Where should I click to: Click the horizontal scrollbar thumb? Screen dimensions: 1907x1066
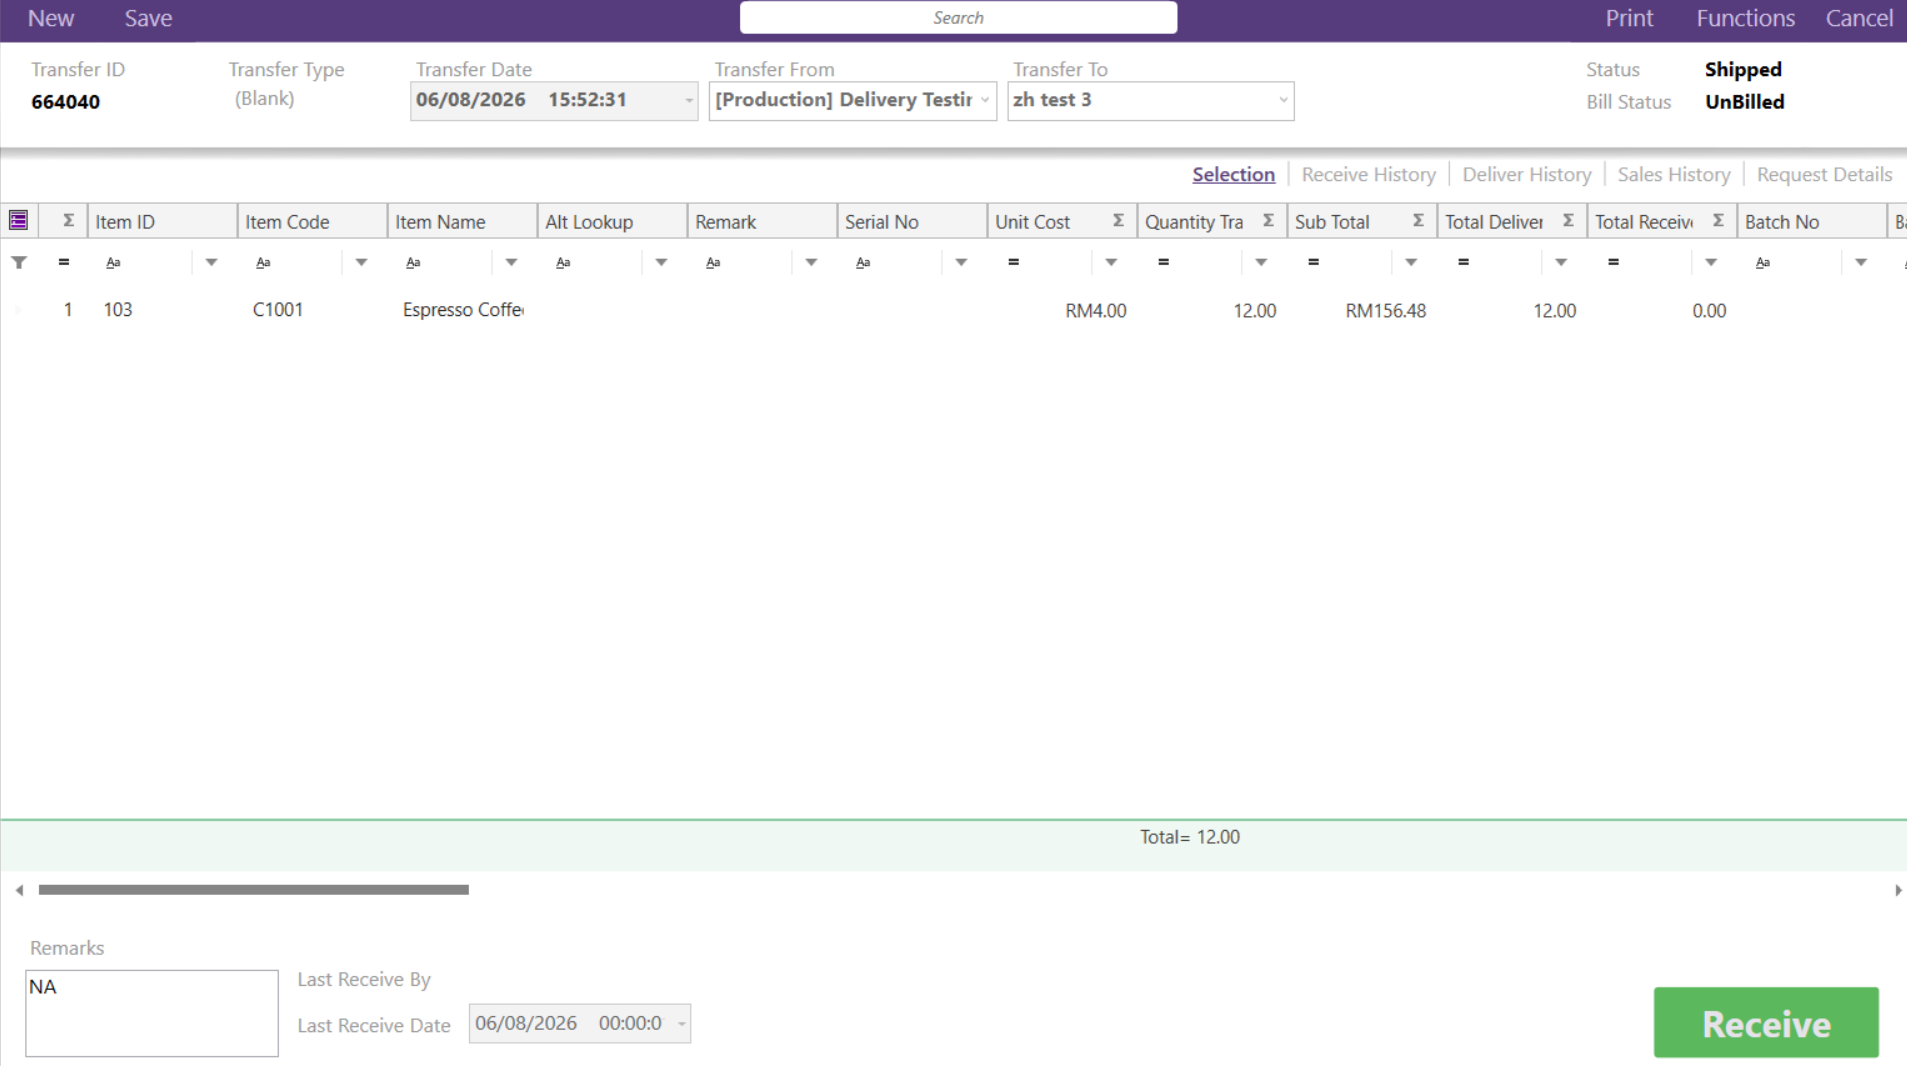pos(253,890)
